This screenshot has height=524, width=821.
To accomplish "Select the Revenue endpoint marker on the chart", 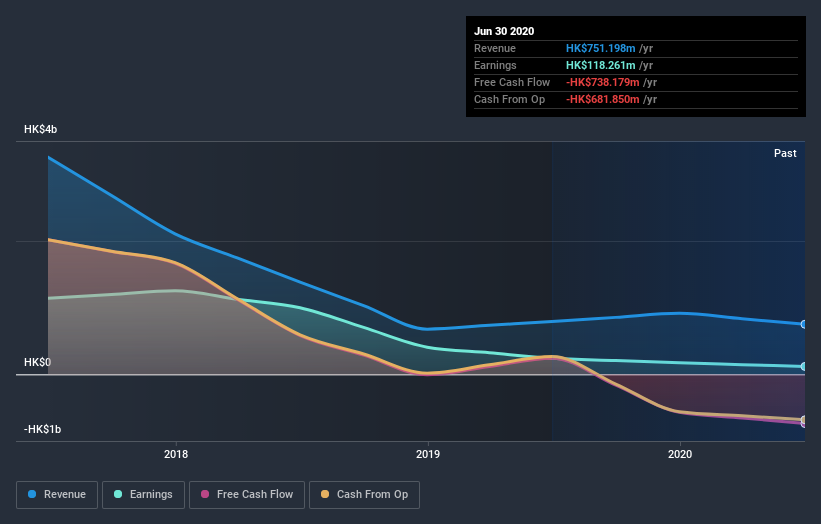I will [x=803, y=325].
